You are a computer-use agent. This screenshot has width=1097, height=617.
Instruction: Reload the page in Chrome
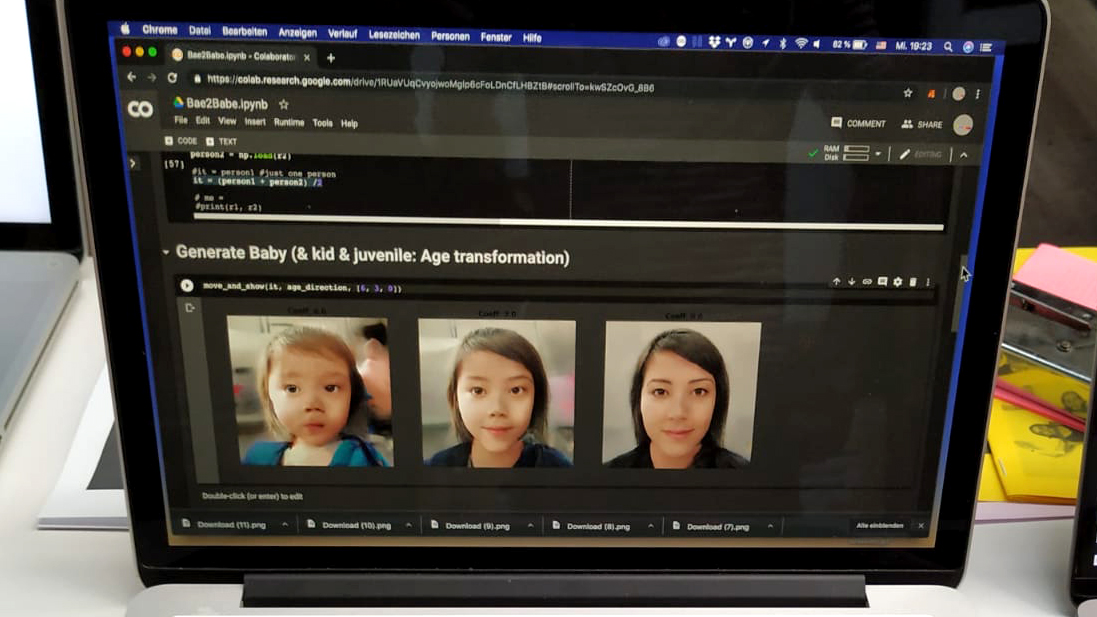[172, 78]
